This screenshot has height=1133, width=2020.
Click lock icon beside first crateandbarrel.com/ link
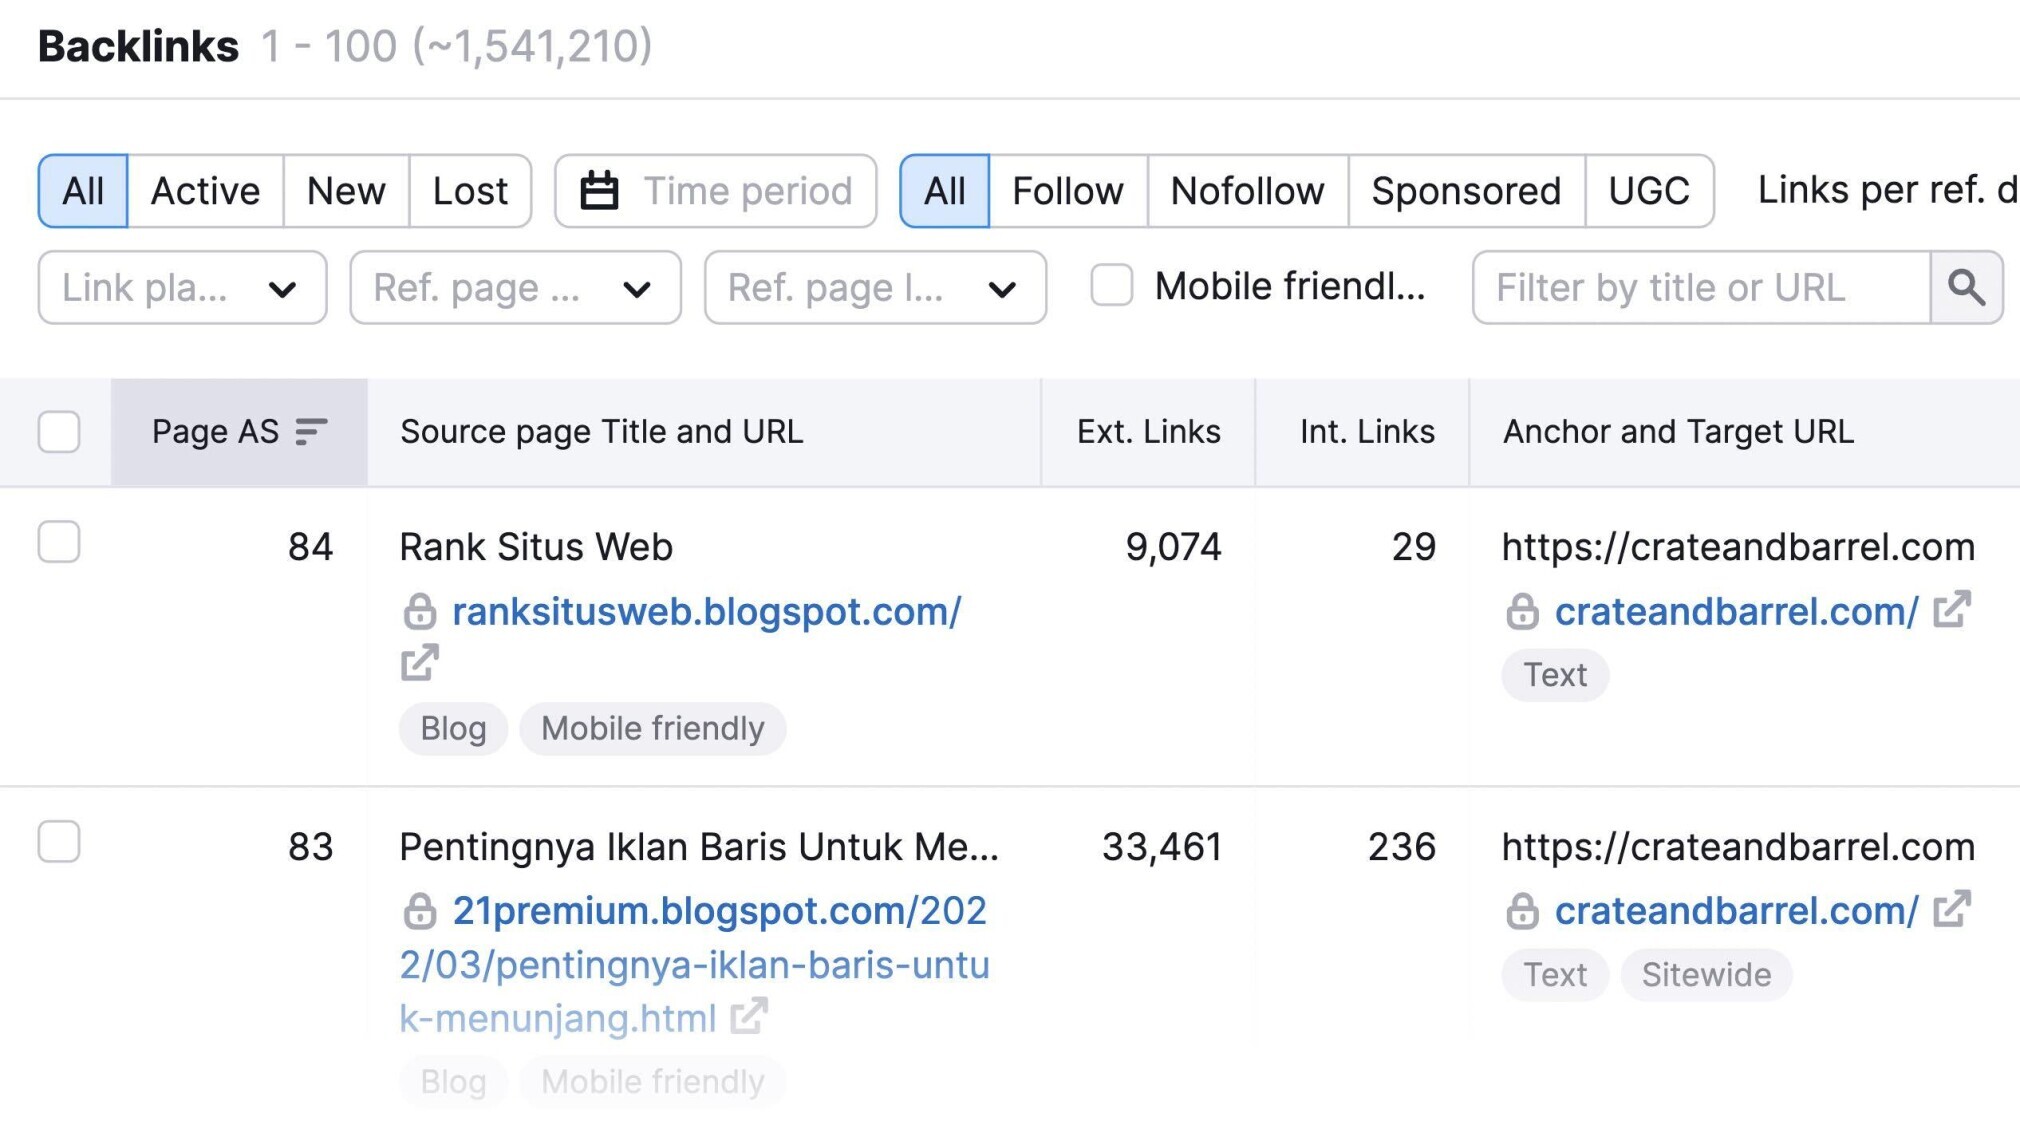pyautogui.click(x=1522, y=611)
